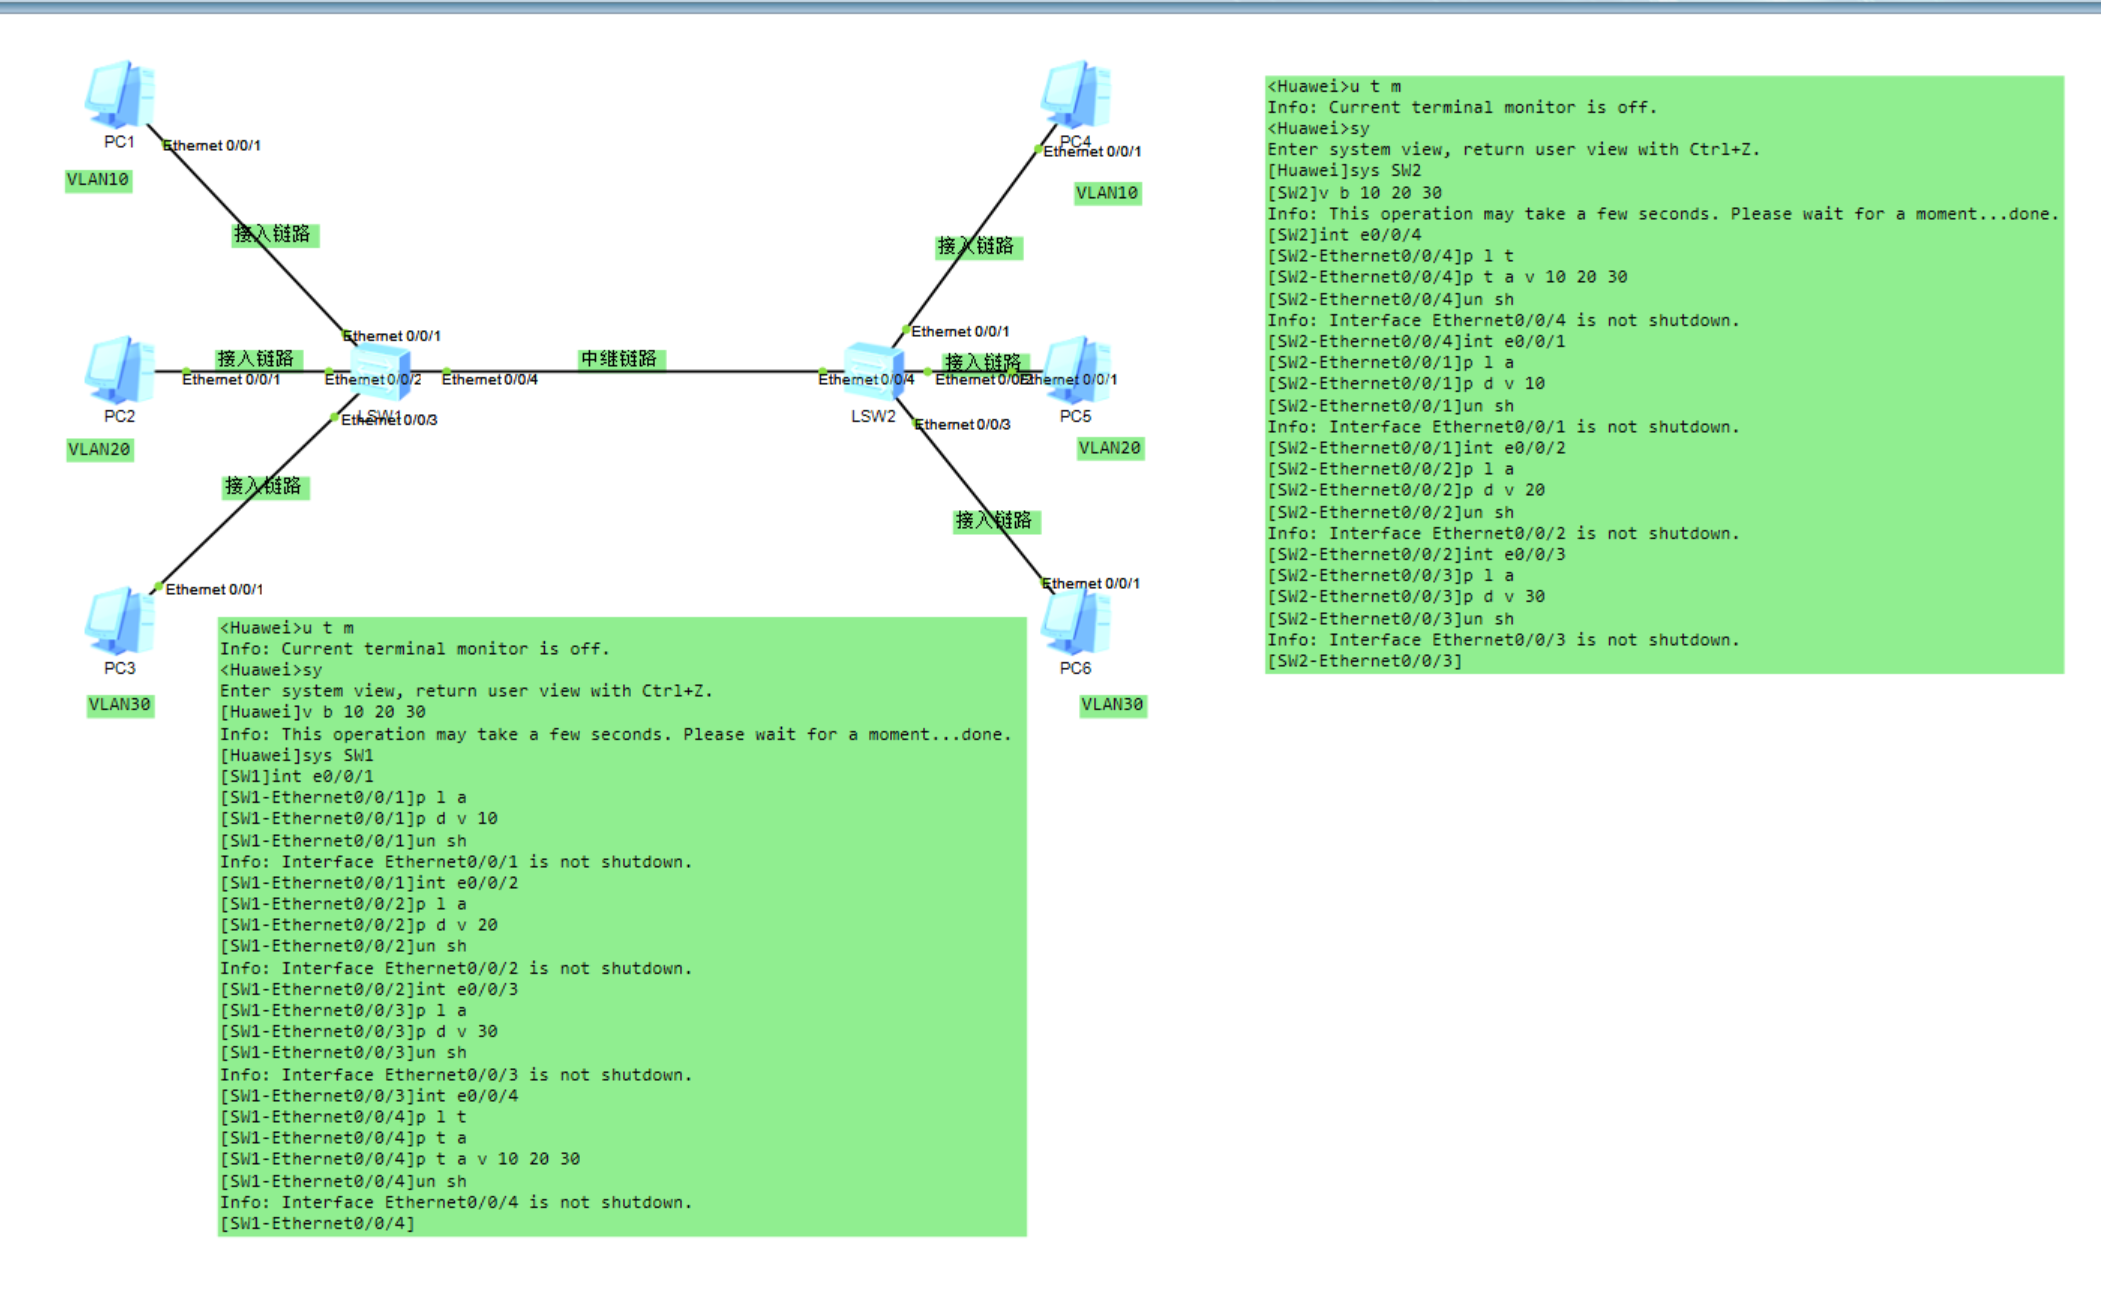The width and height of the screenshot is (2101, 1289).
Task: Select the 中继链路 trunk link label
Action: [620, 359]
